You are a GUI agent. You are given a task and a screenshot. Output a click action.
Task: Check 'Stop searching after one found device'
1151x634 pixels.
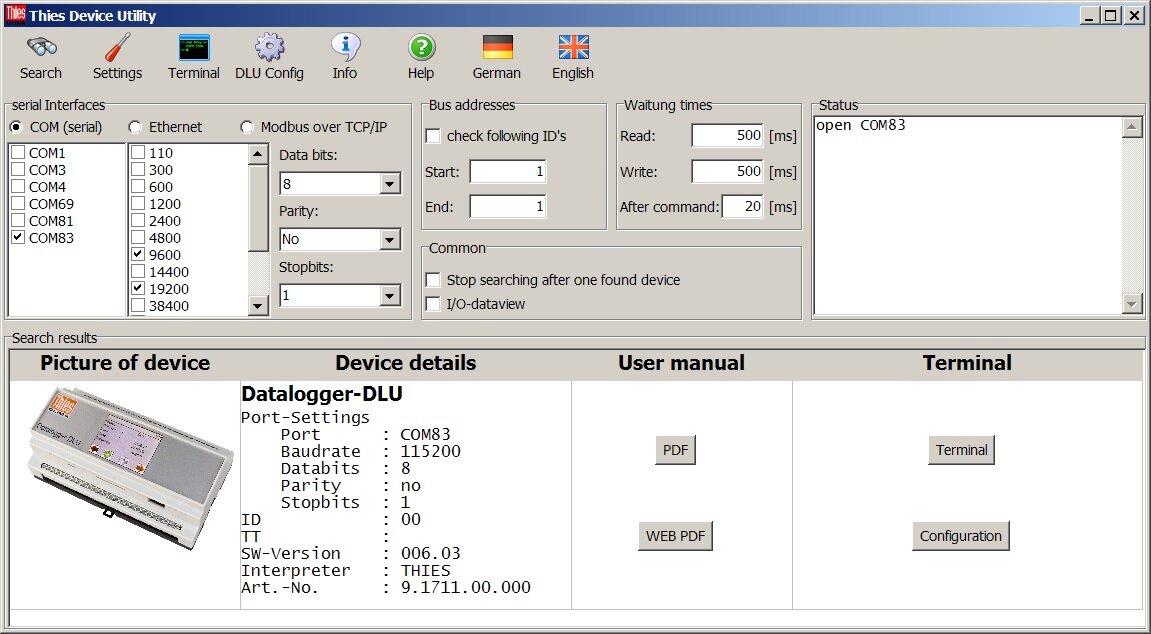point(433,280)
